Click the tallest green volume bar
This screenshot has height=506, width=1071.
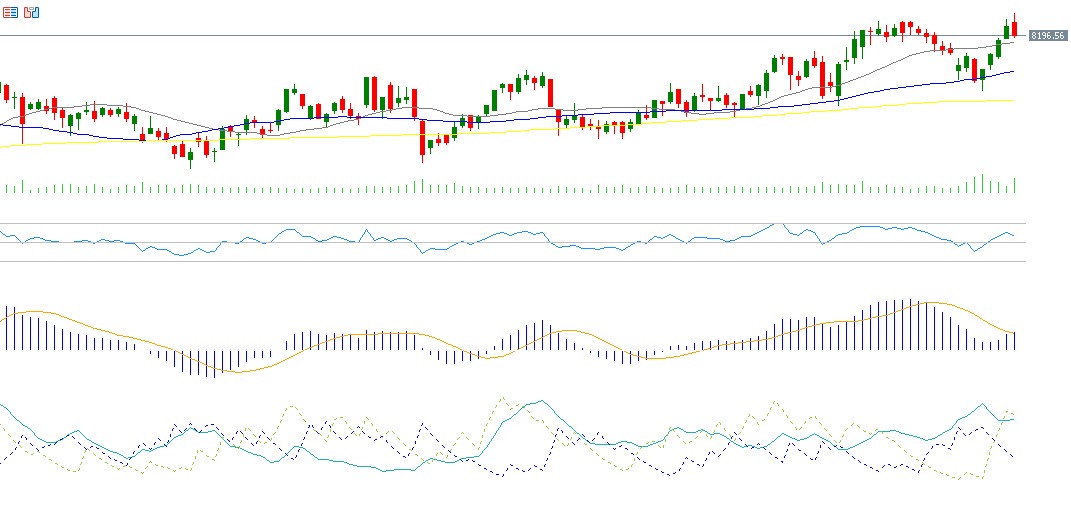point(981,183)
